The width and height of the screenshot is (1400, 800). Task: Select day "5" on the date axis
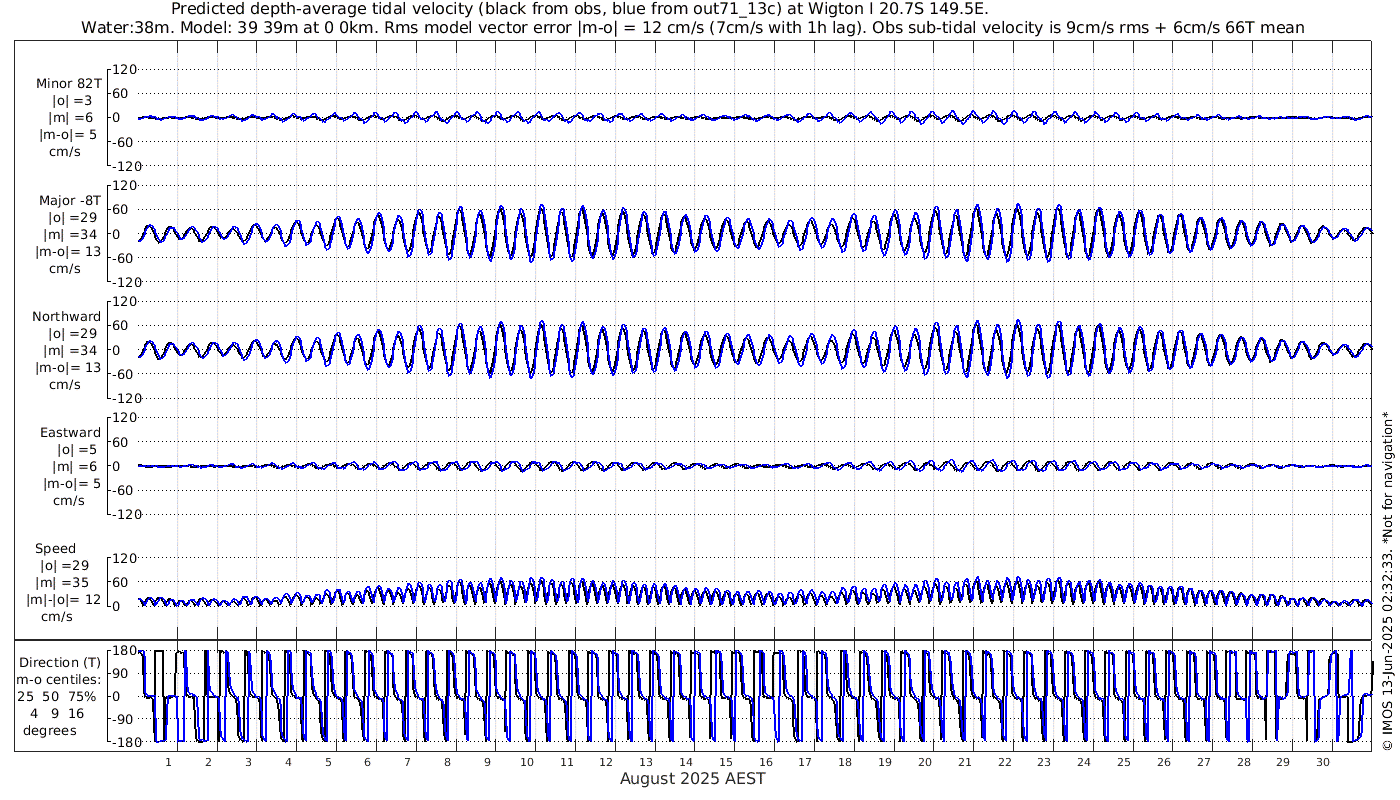point(328,762)
